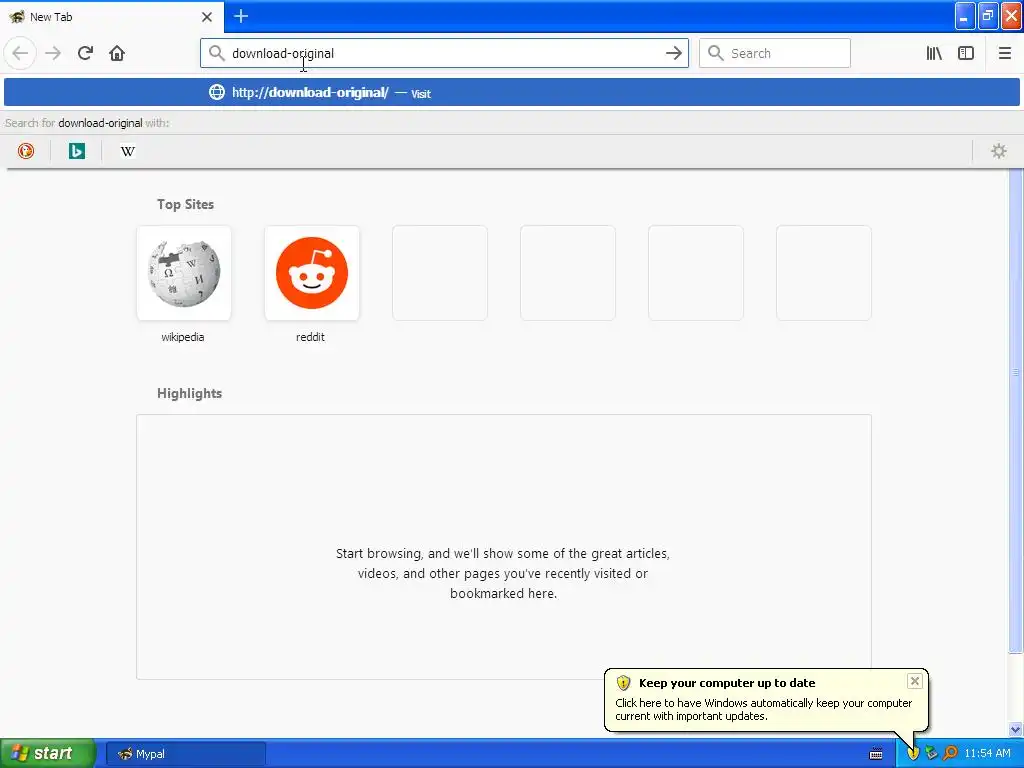Visit http://download-original/ suggestion
The width and height of the screenshot is (1024, 768).
512,92
